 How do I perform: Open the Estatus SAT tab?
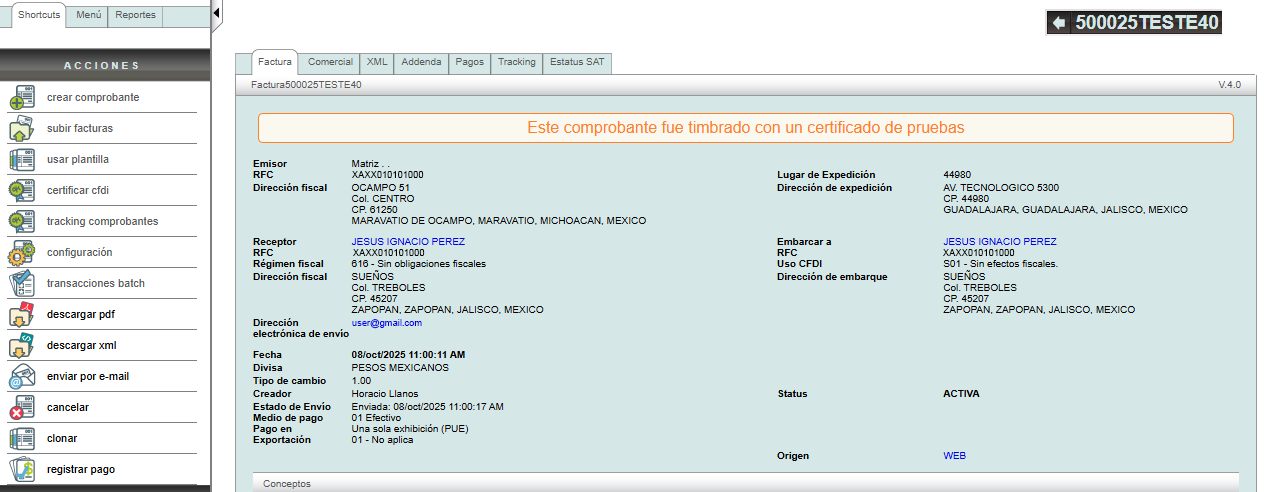(578, 62)
